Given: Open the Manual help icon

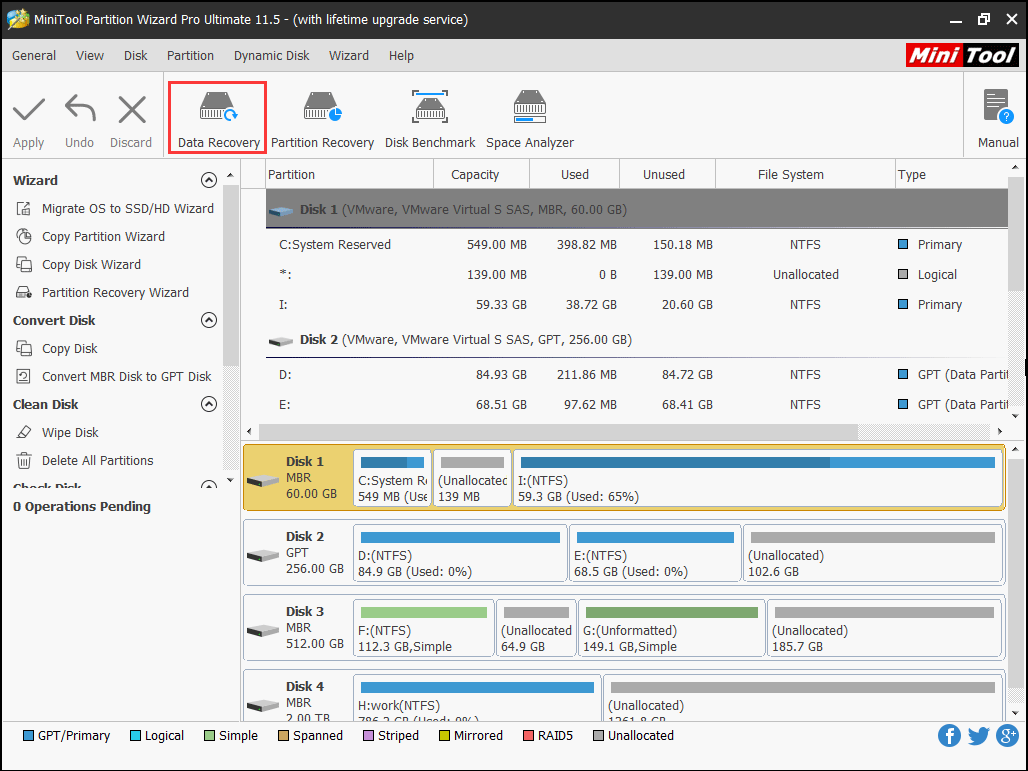Looking at the screenshot, I should point(997,106).
